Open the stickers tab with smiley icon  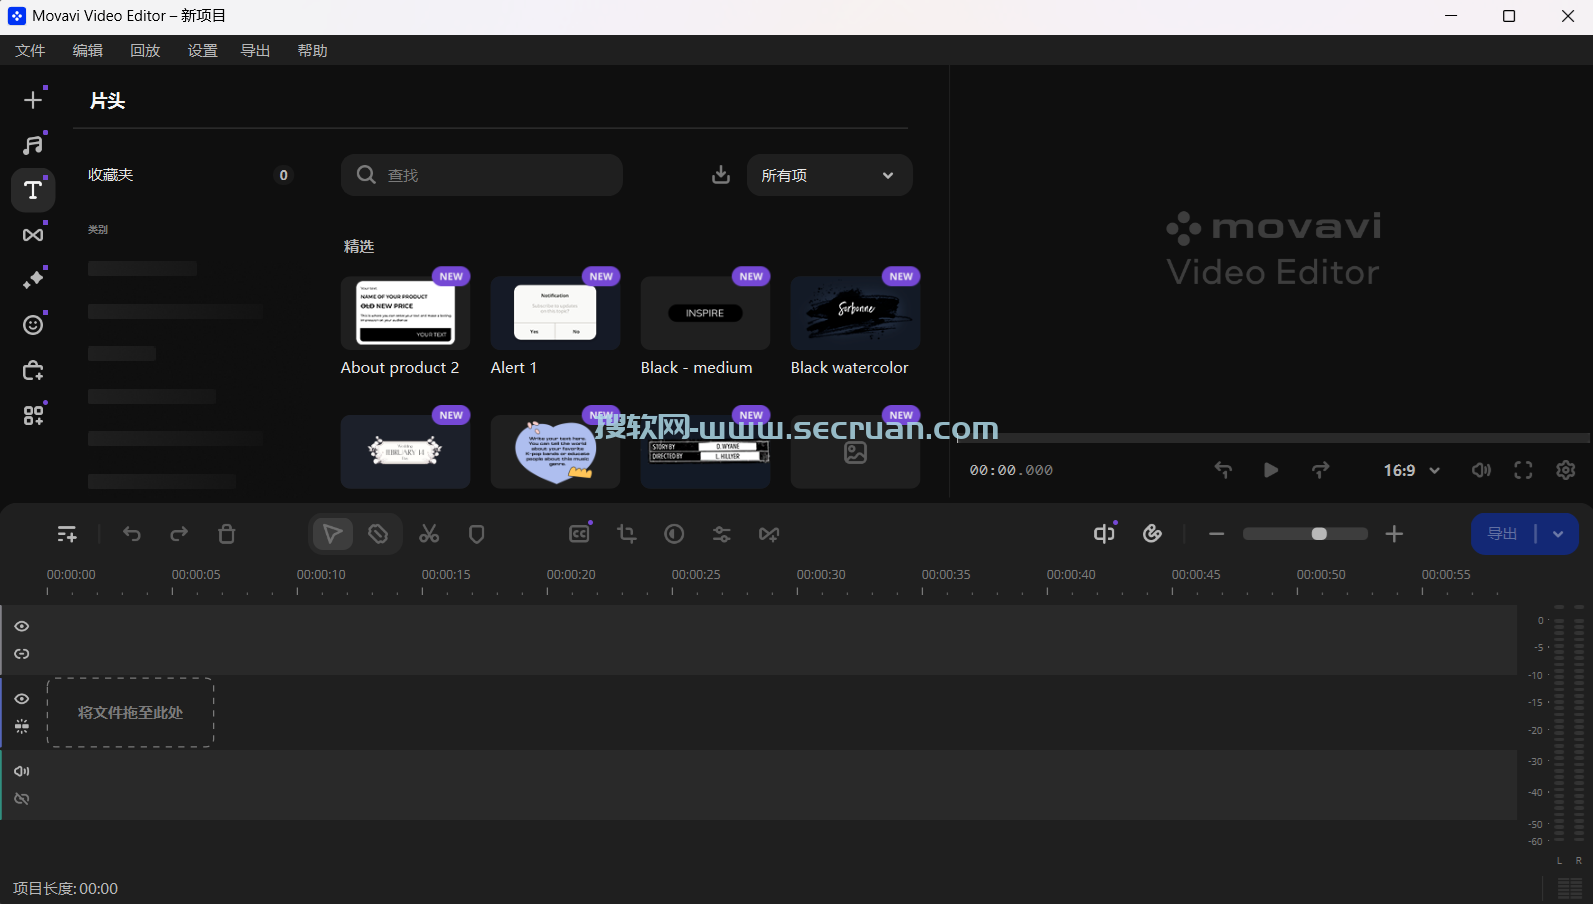33,325
